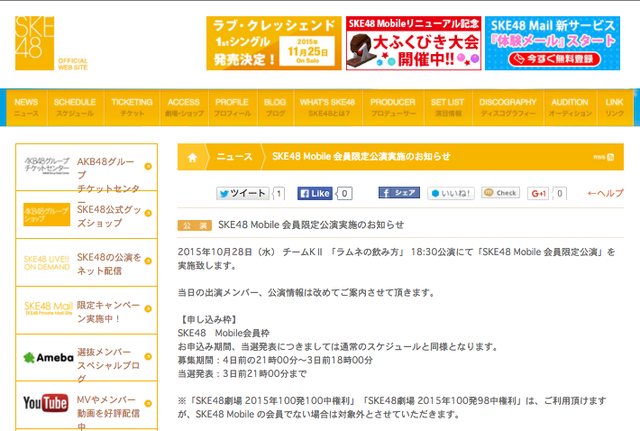Click the home icon in breadcrumb

coord(192,157)
